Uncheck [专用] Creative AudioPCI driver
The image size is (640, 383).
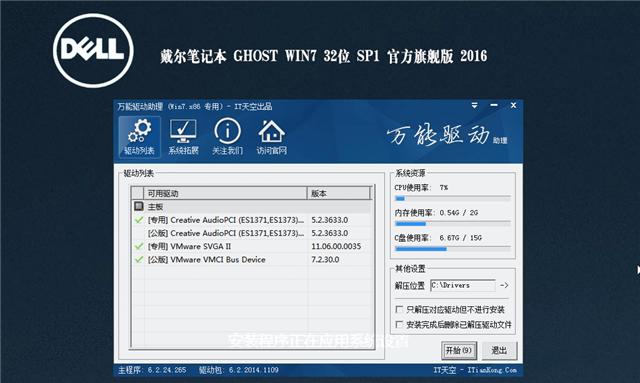(139, 220)
